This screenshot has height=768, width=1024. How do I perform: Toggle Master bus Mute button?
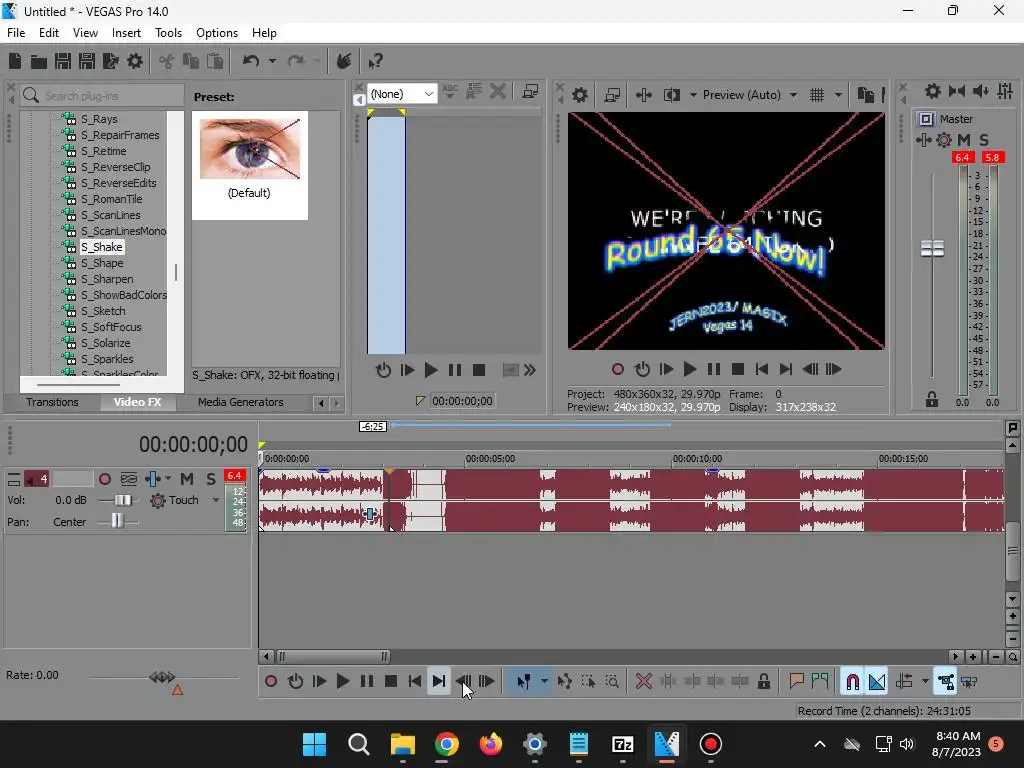click(x=964, y=140)
